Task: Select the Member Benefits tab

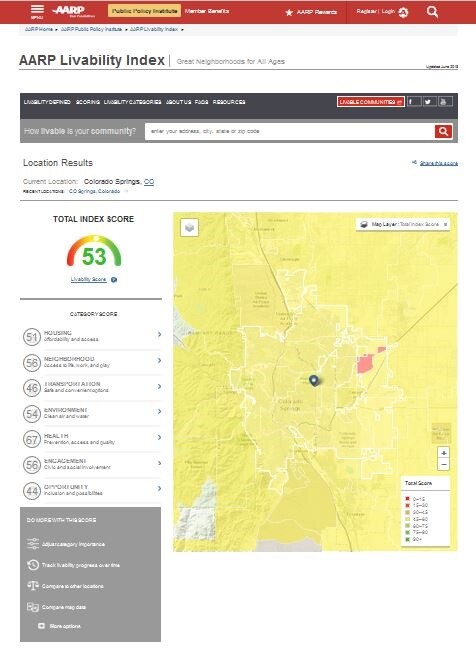Action: [x=207, y=11]
